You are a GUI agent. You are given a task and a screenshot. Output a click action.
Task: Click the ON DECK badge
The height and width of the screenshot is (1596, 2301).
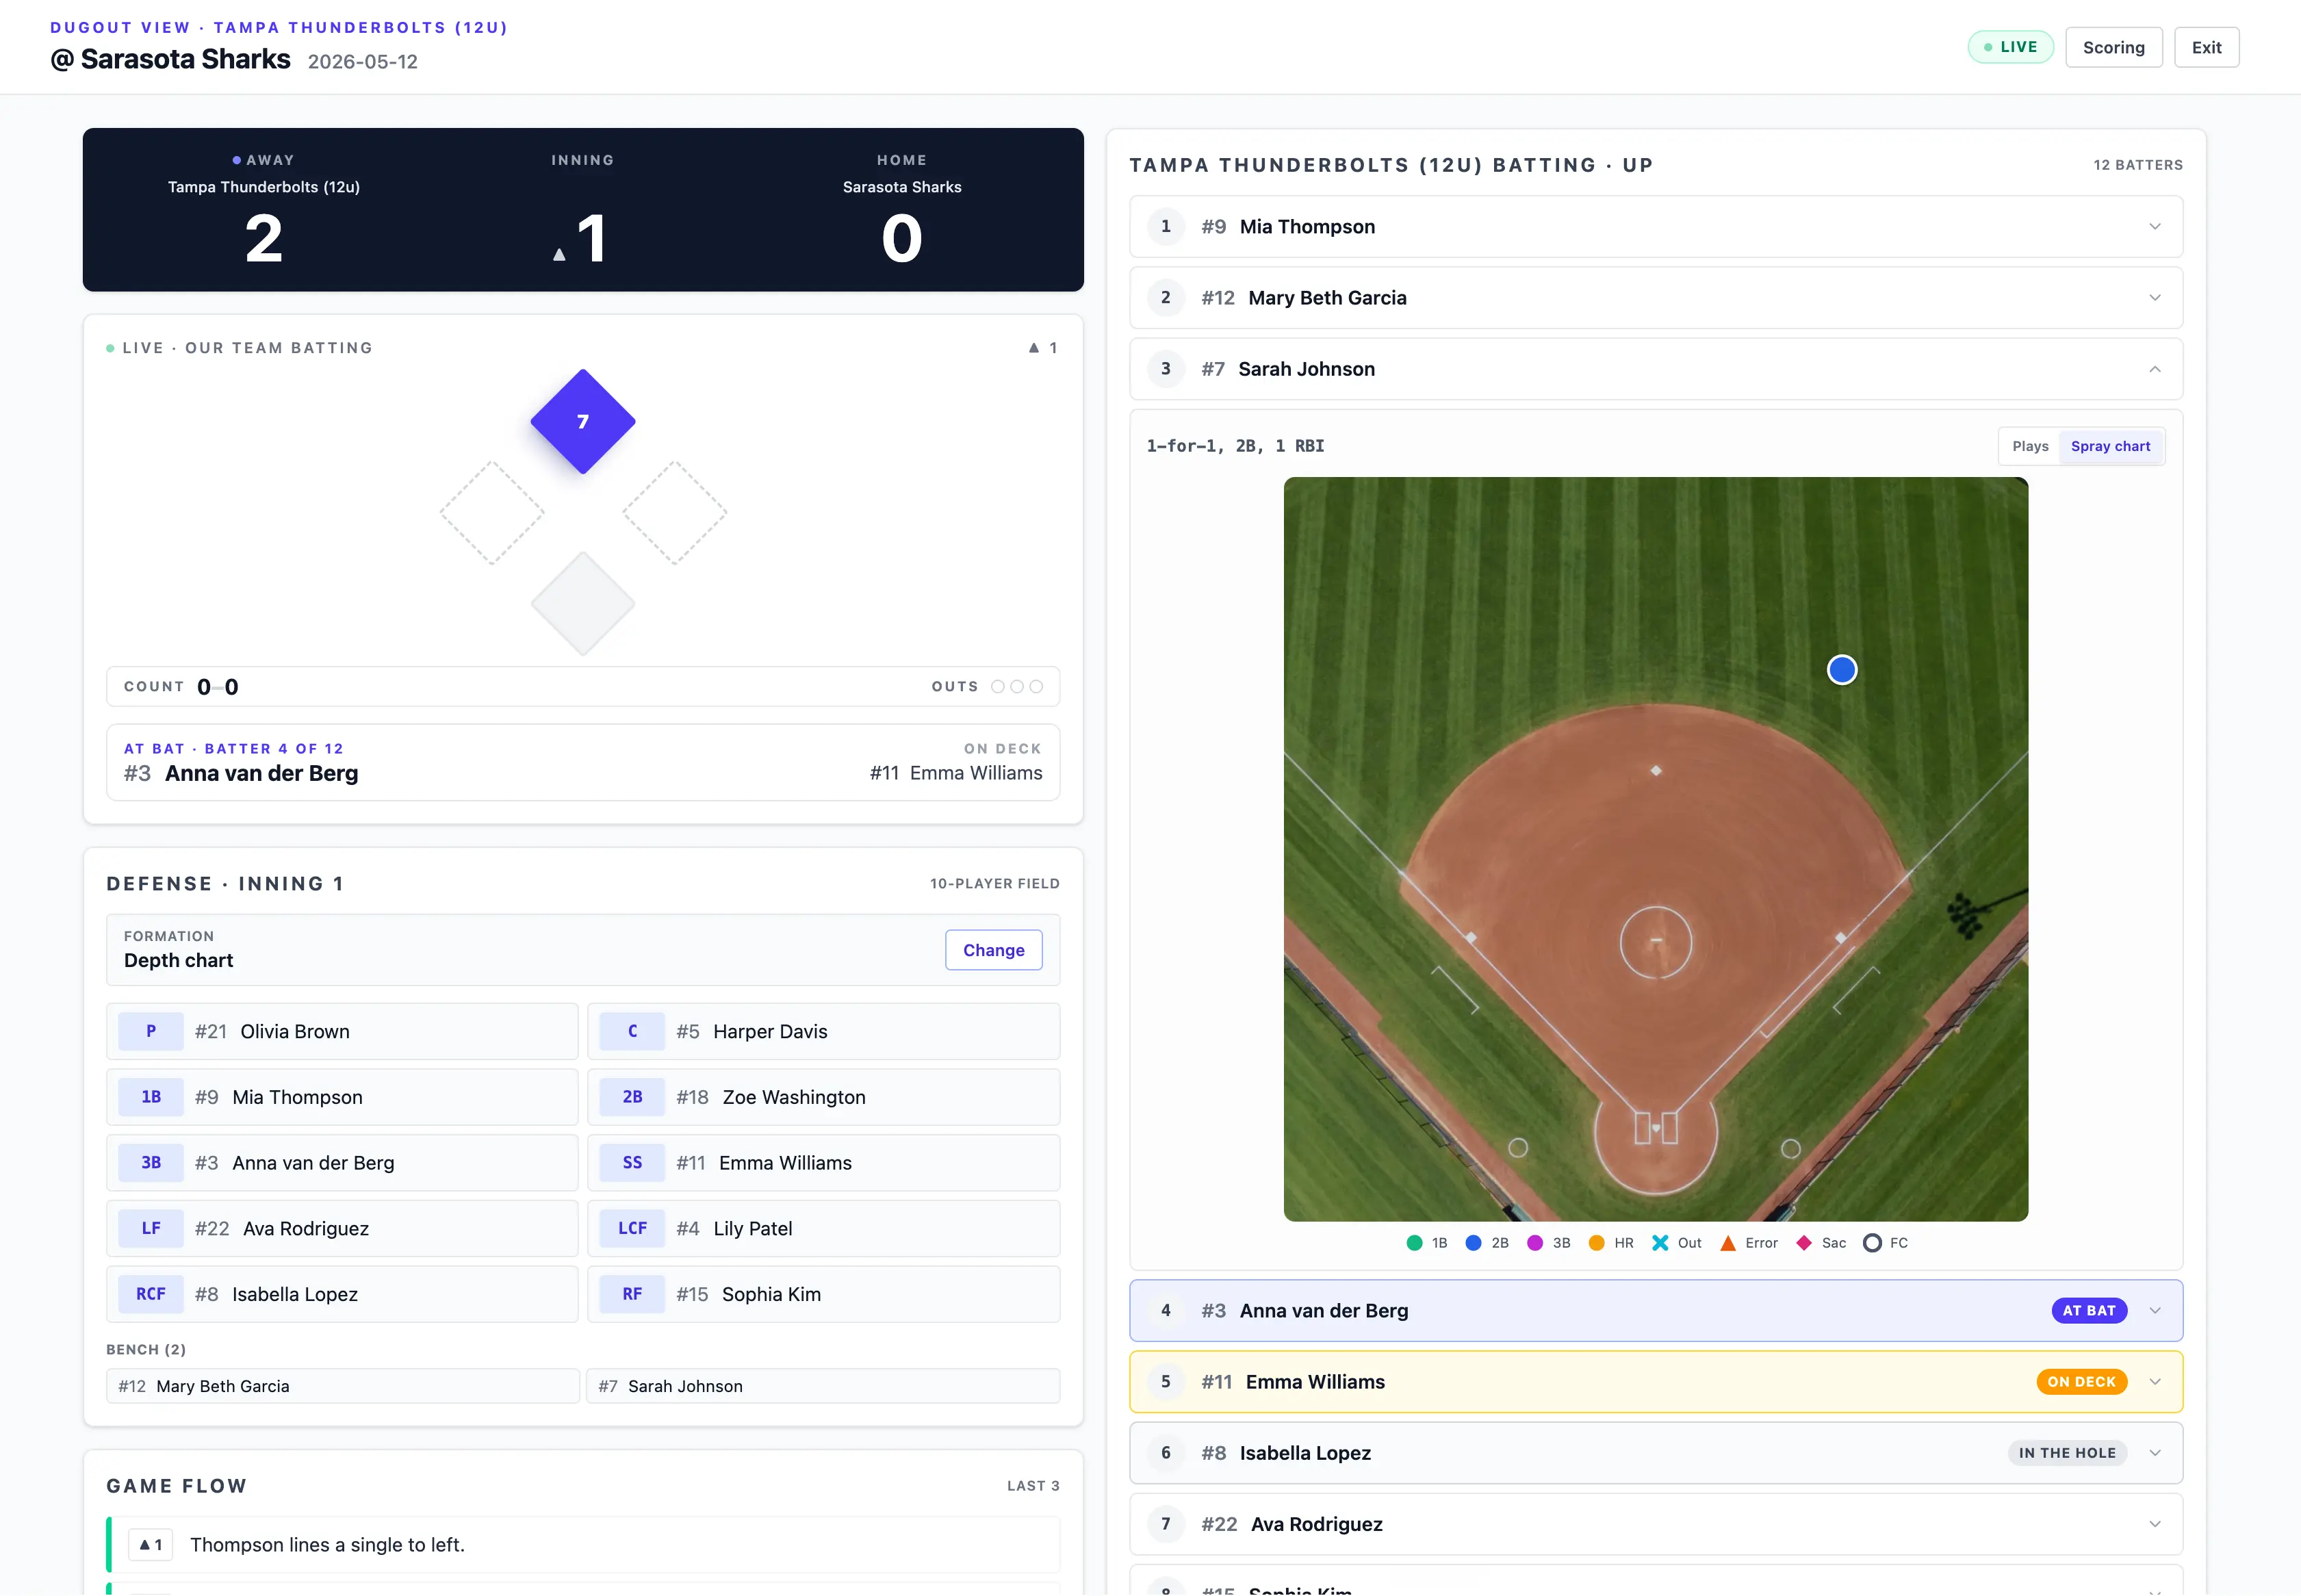2081,1382
